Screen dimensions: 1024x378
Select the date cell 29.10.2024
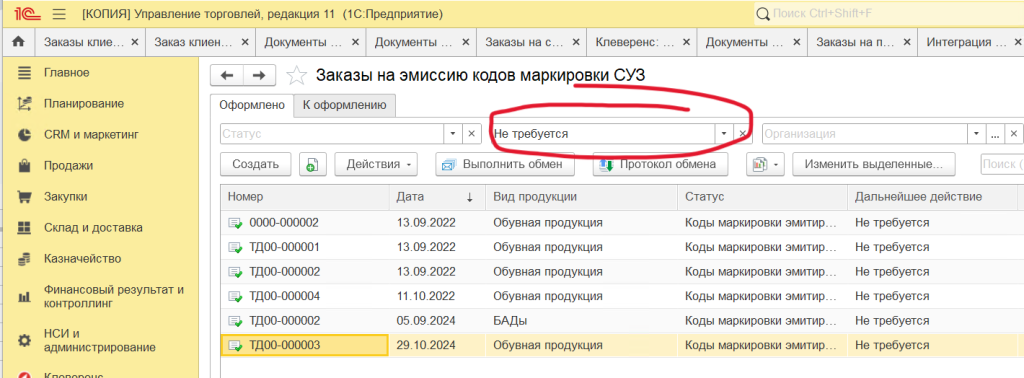pos(438,345)
